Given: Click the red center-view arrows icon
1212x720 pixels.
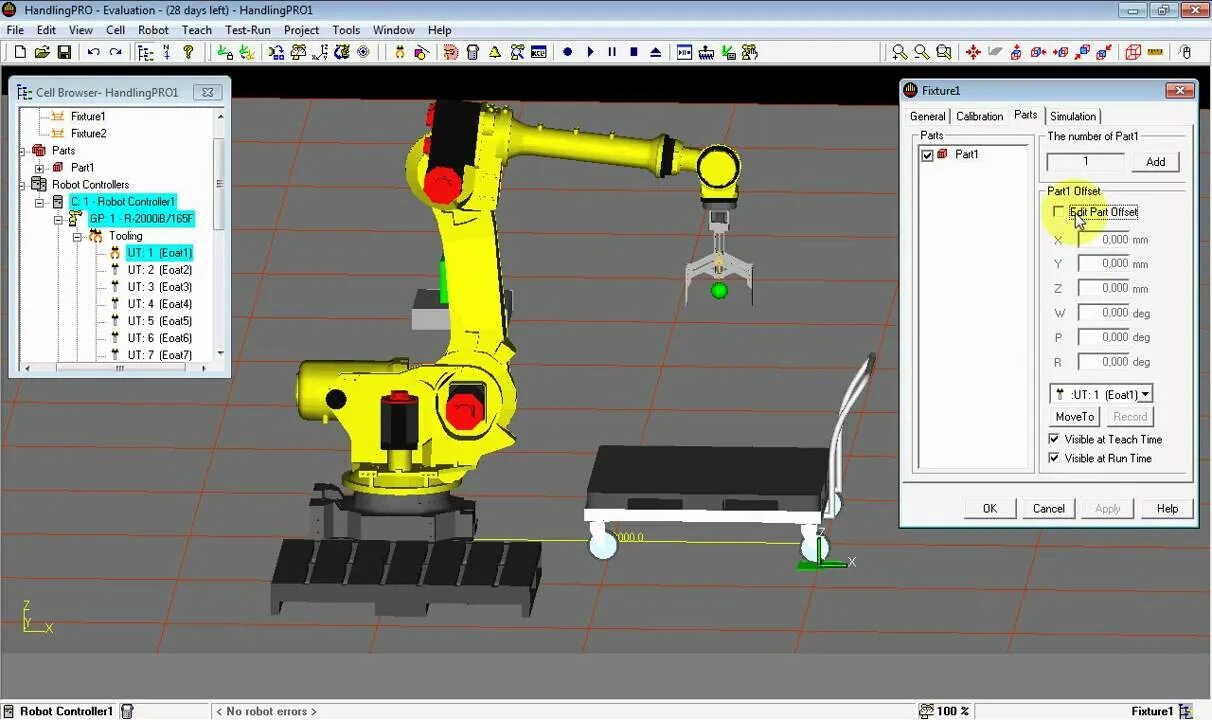Looking at the screenshot, I should [972, 52].
